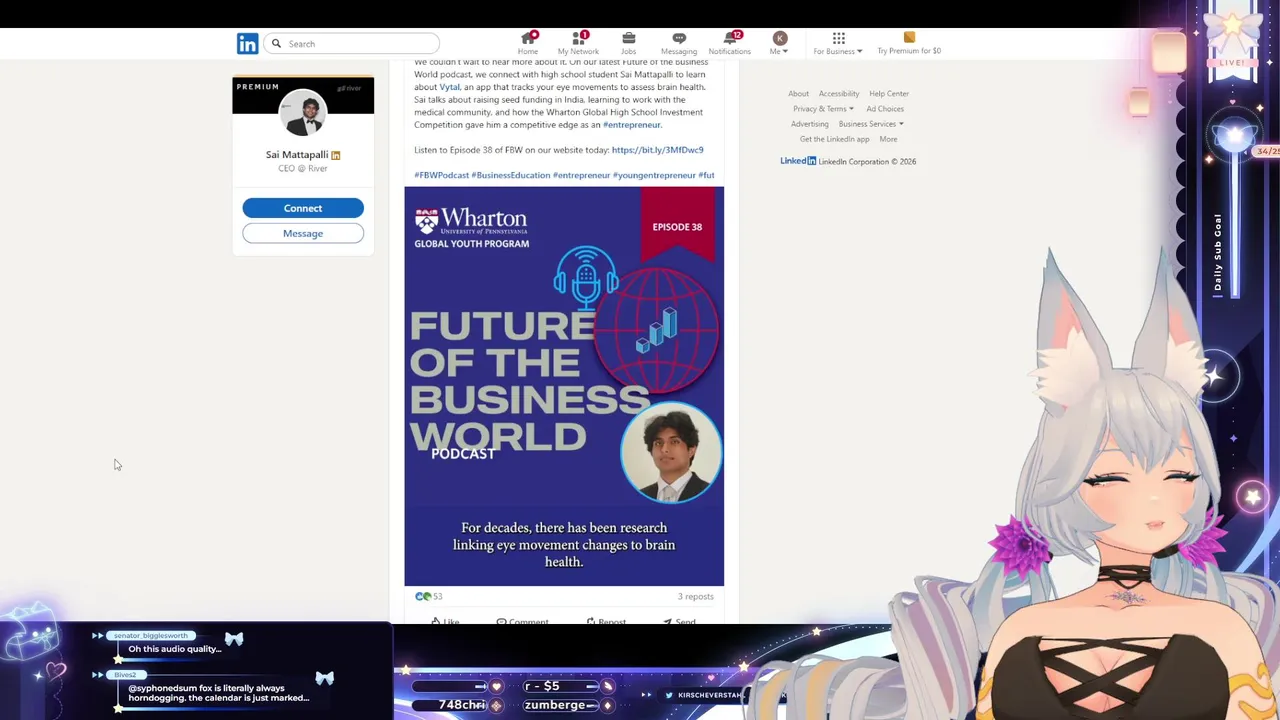
Task: Open the My Network icon
Action: 578,38
